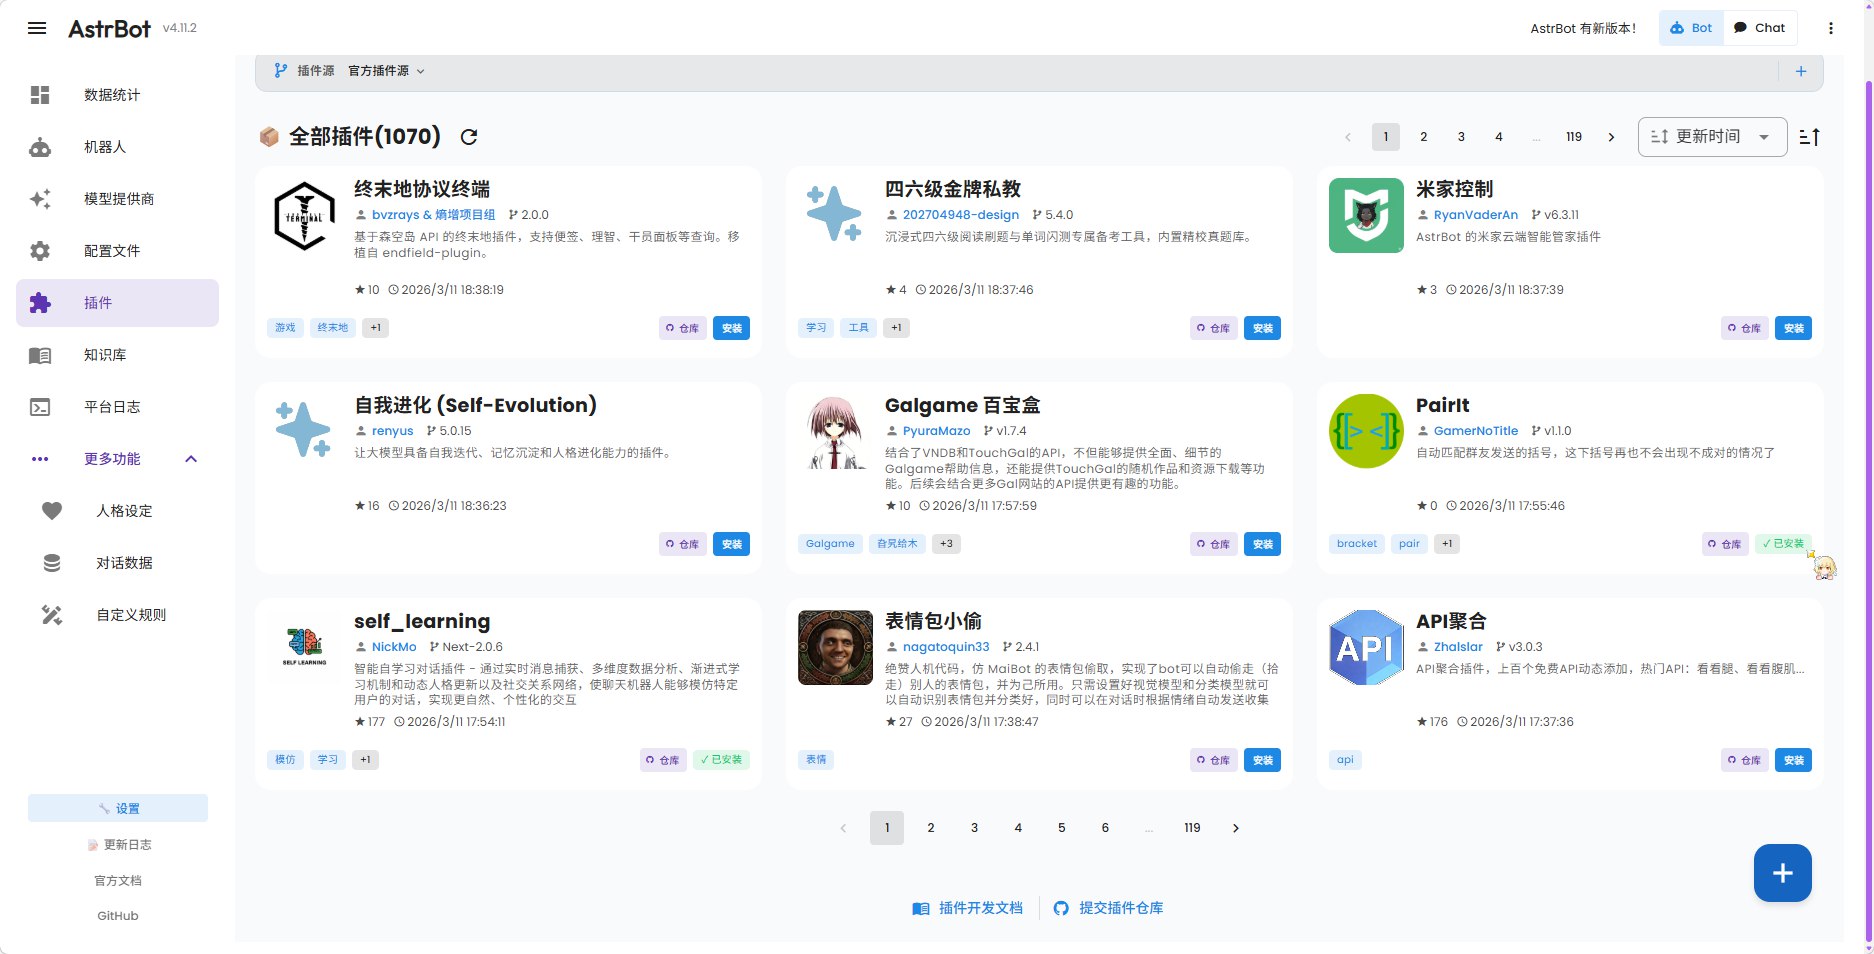1874x954 pixels.
Task: Click the api tag chip
Action: pos(1345,760)
